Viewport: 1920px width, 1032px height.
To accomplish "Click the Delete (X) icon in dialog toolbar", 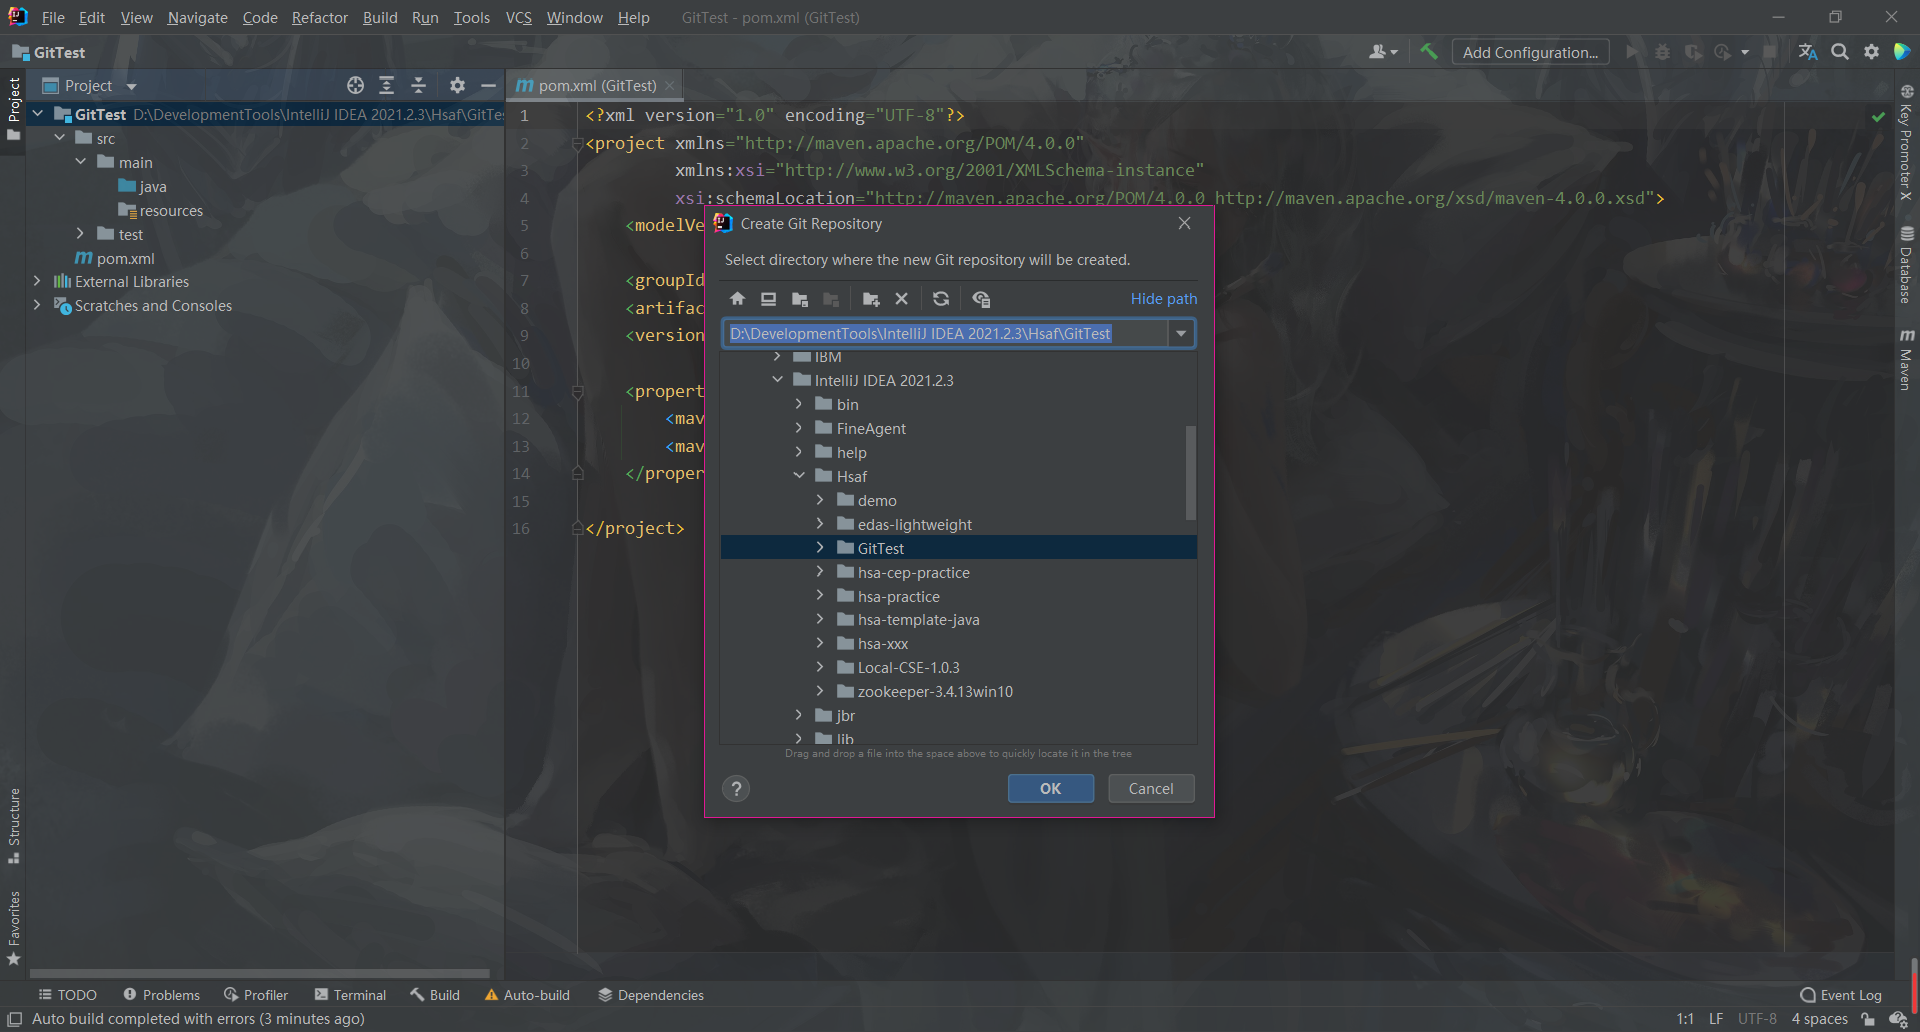I will coord(902,299).
